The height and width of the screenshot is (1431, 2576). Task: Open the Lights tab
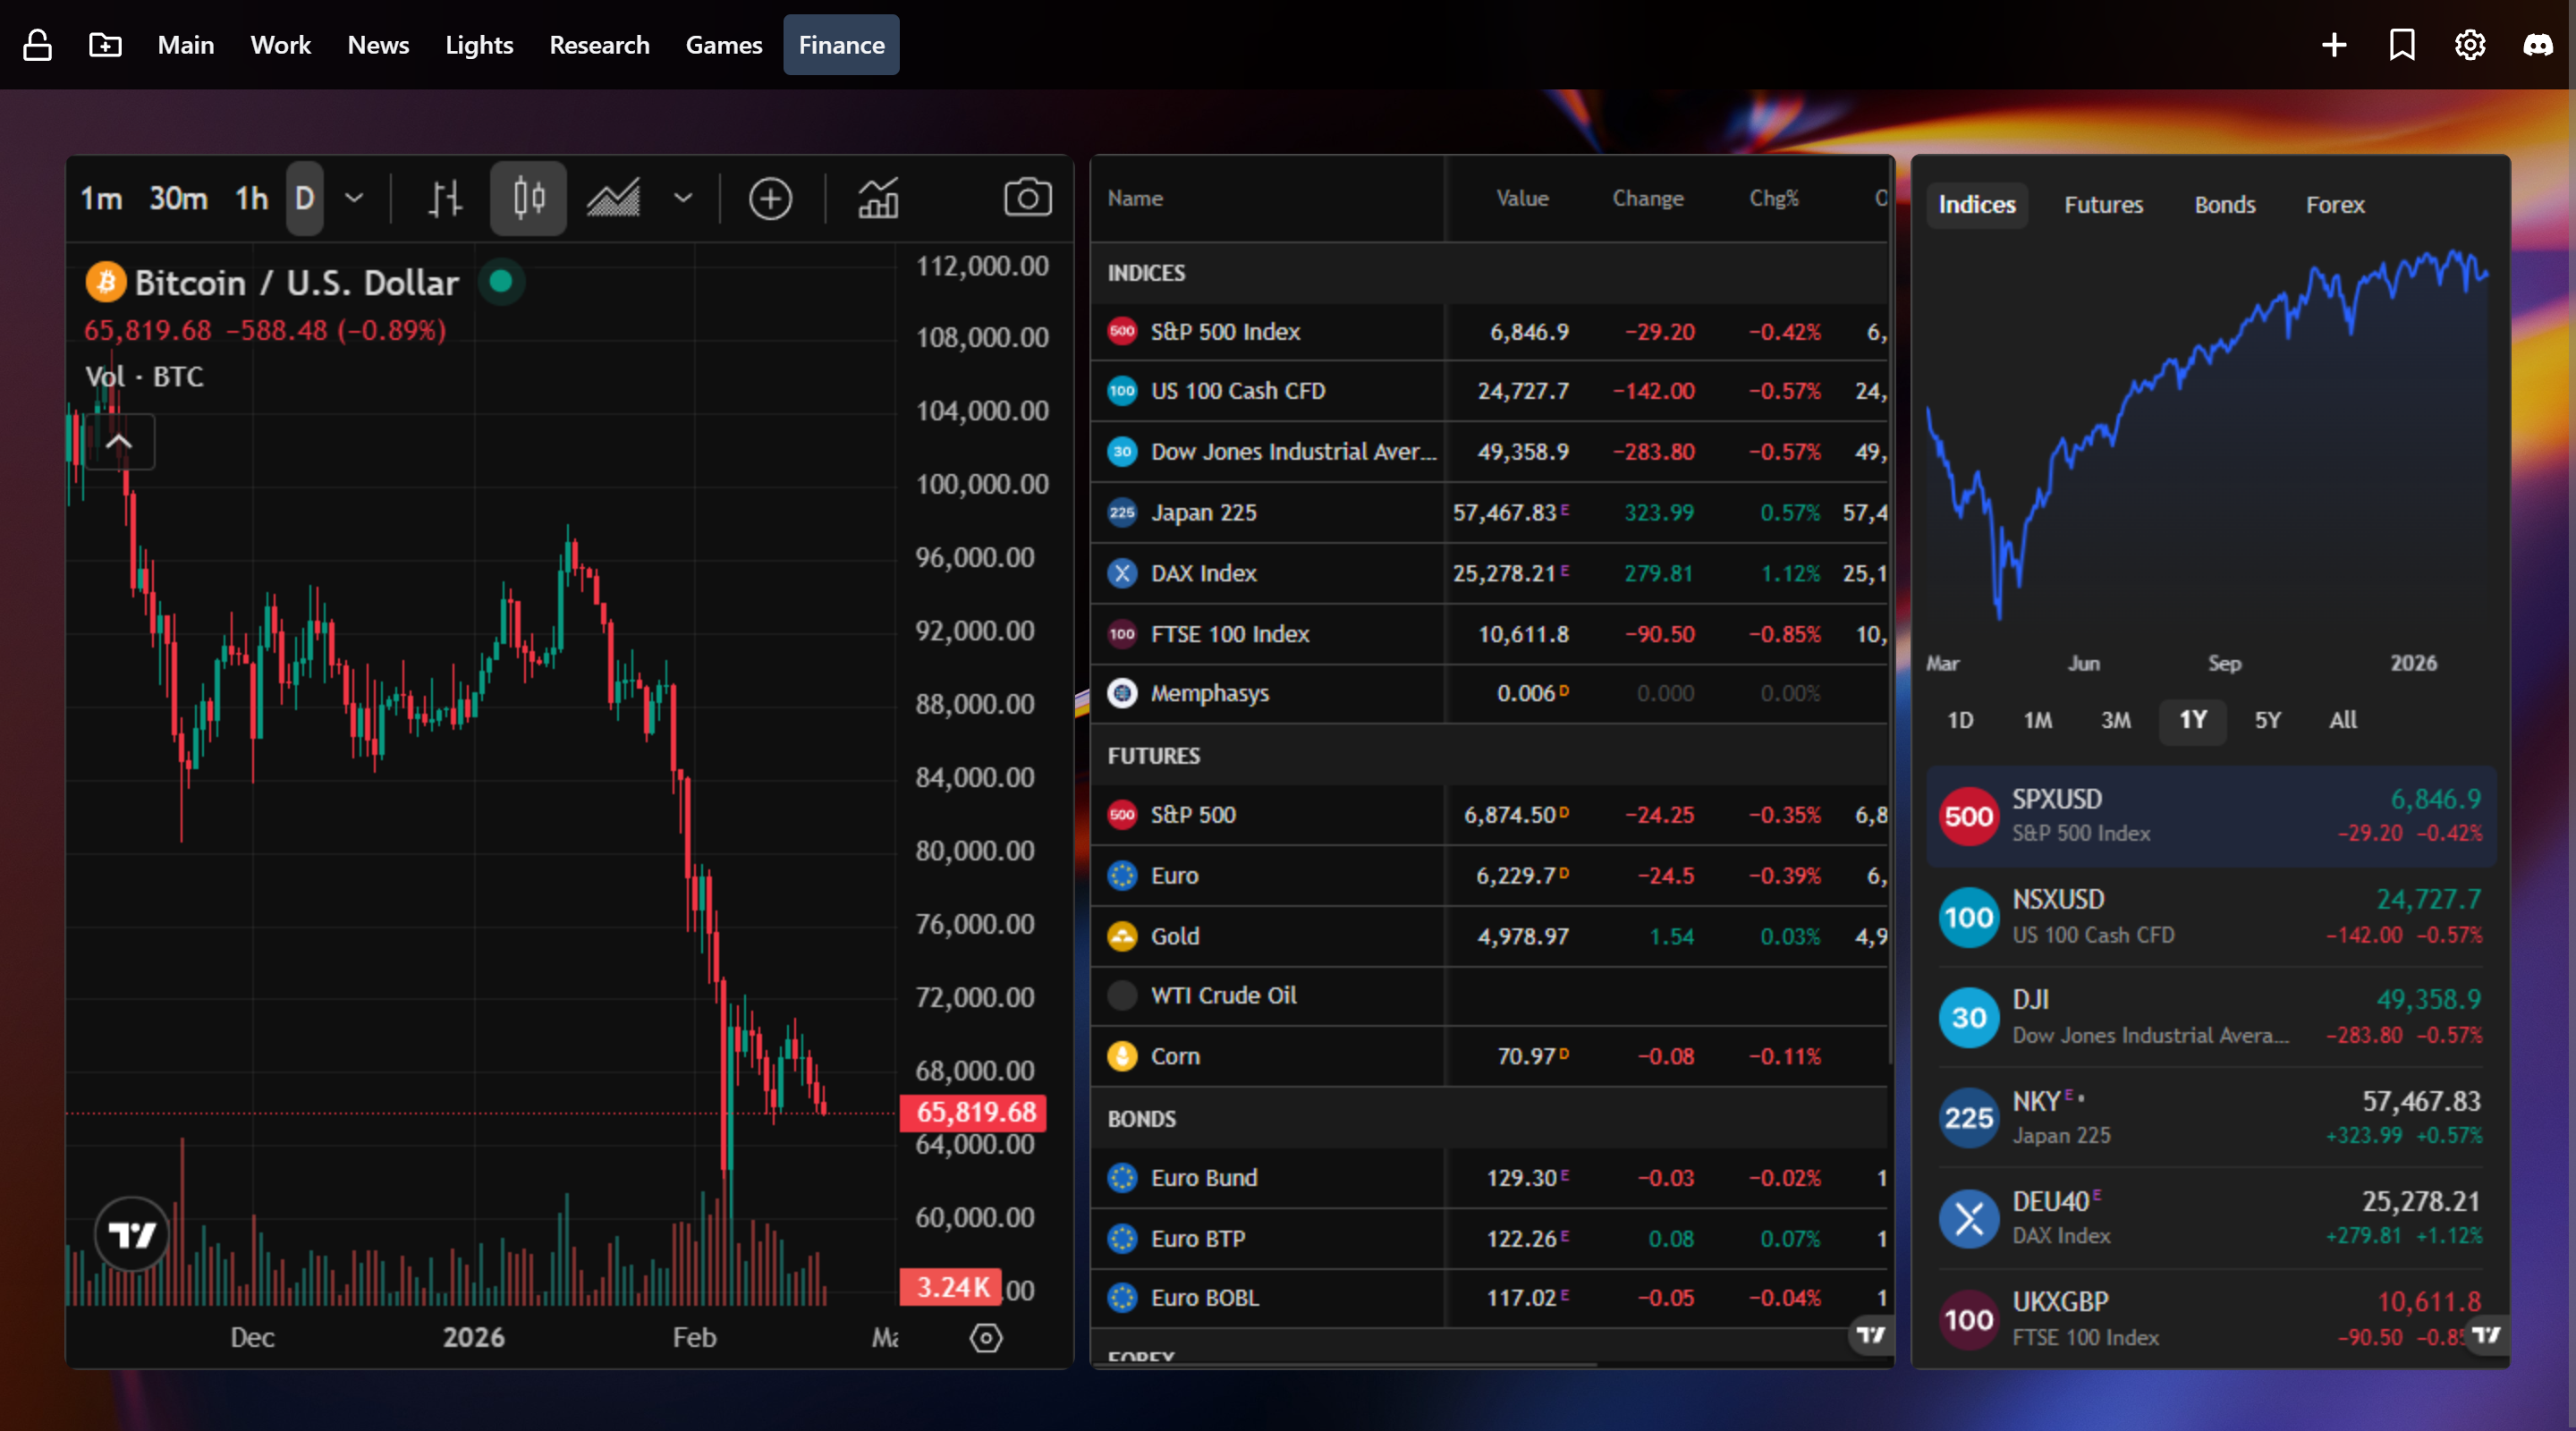point(479,45)
